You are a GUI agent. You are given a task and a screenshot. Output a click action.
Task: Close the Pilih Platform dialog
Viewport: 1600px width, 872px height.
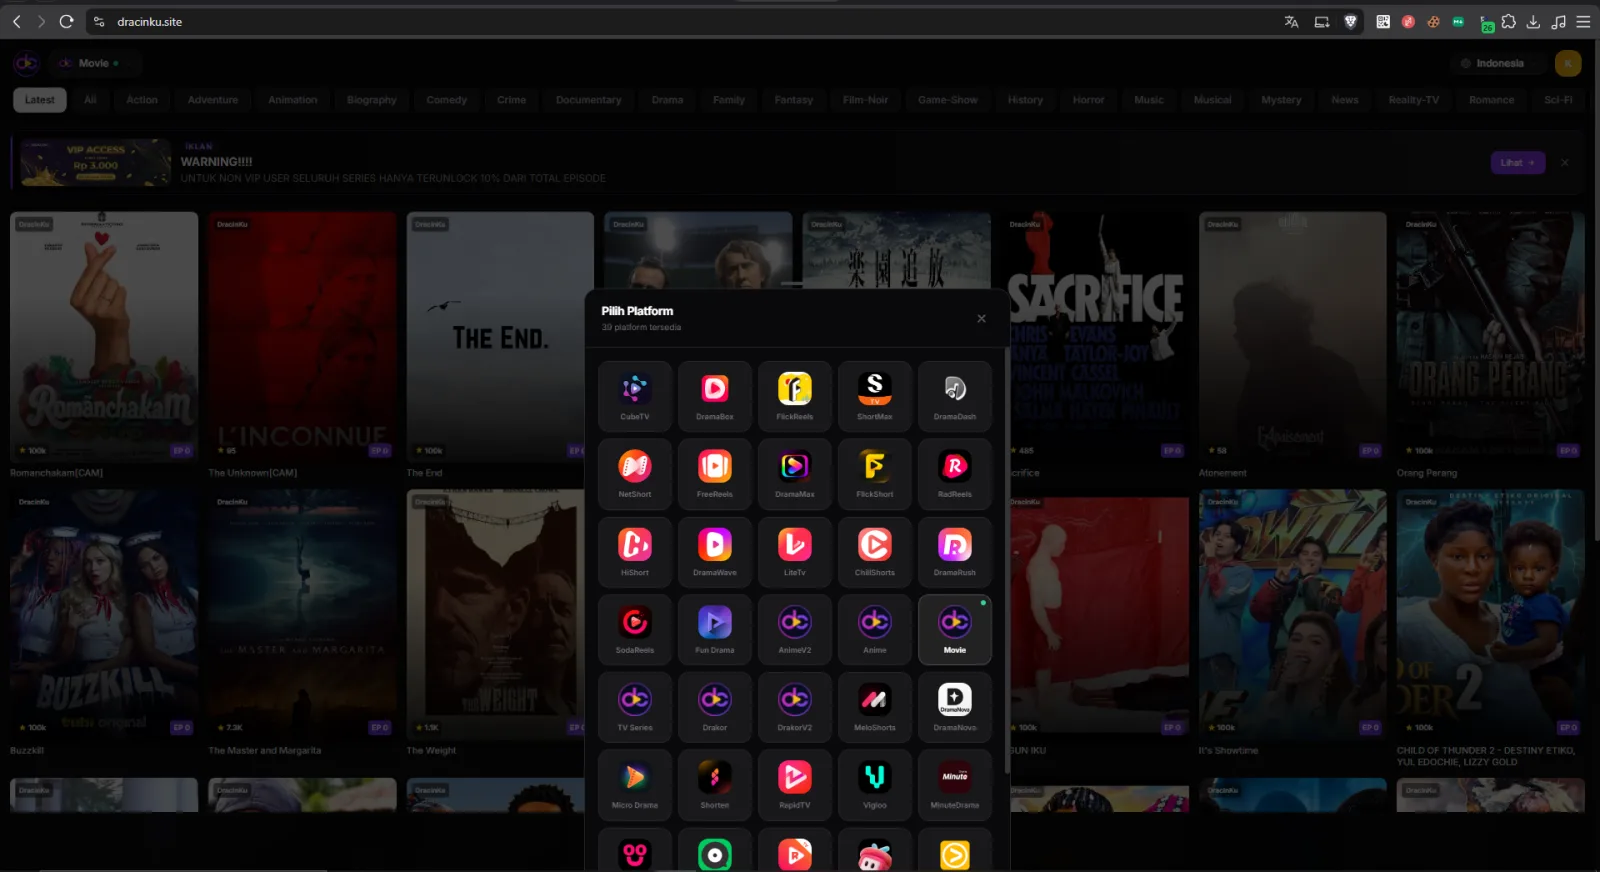981,318
